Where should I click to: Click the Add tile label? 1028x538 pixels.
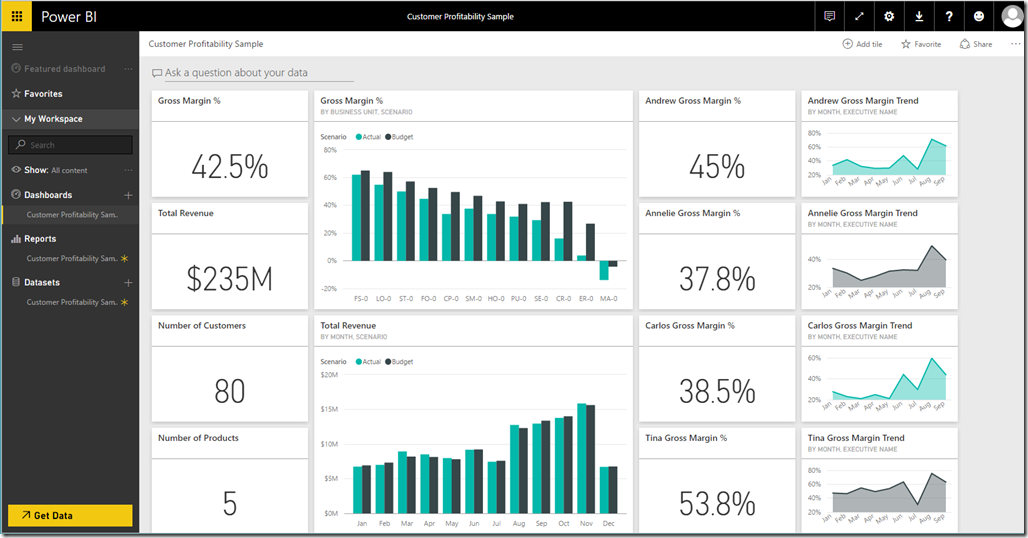click(x=869, y=44)
